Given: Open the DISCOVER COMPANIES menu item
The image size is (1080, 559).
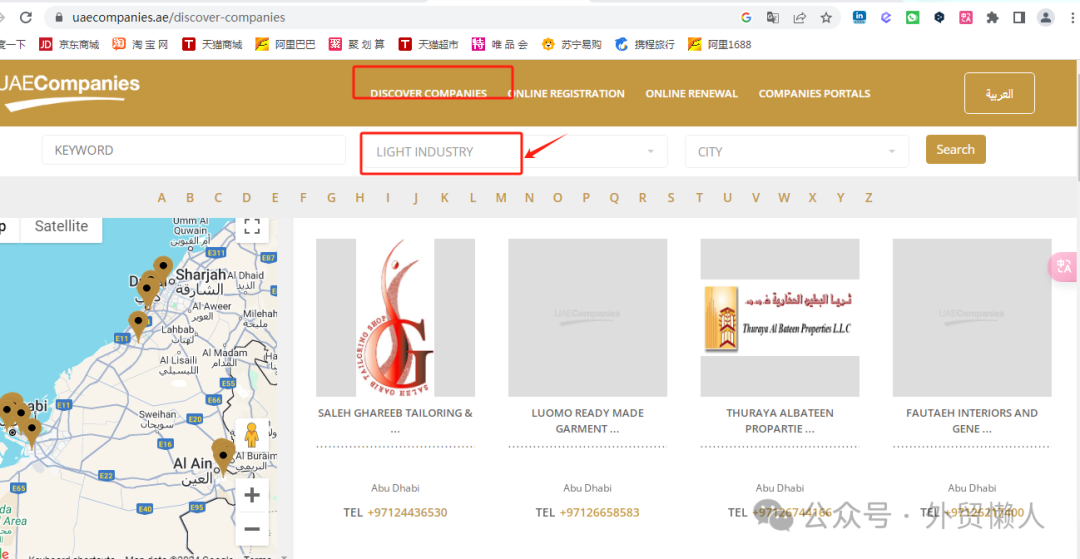Looking at the screenshot, I should [x=428, y=94].
